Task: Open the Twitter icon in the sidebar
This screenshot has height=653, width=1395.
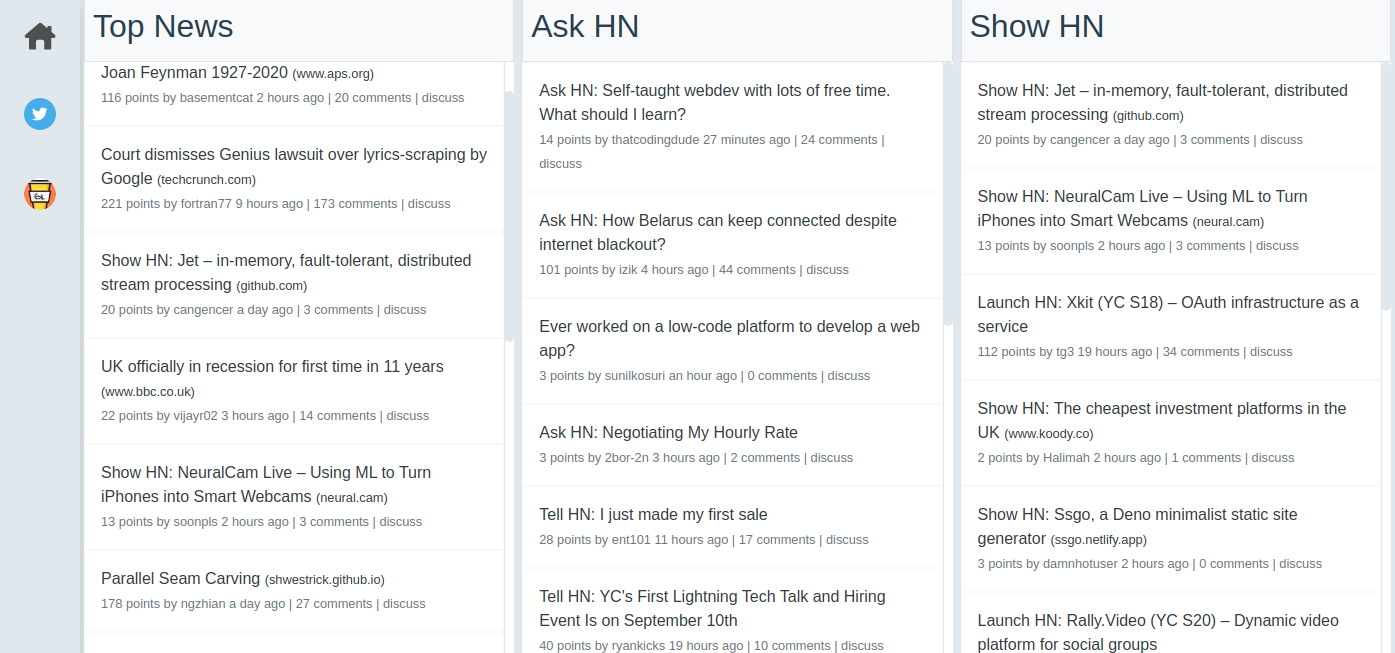Action: coord(39,114)
